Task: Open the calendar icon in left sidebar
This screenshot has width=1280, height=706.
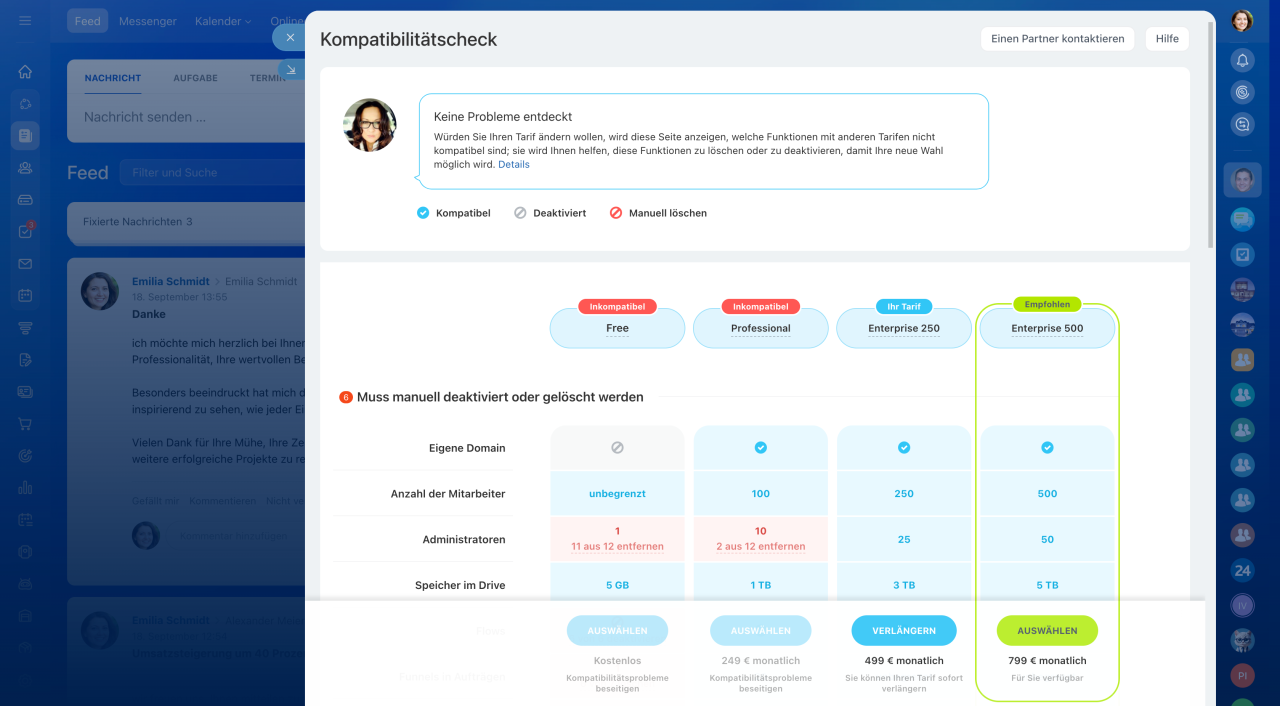Action: (x=25, y=296)
